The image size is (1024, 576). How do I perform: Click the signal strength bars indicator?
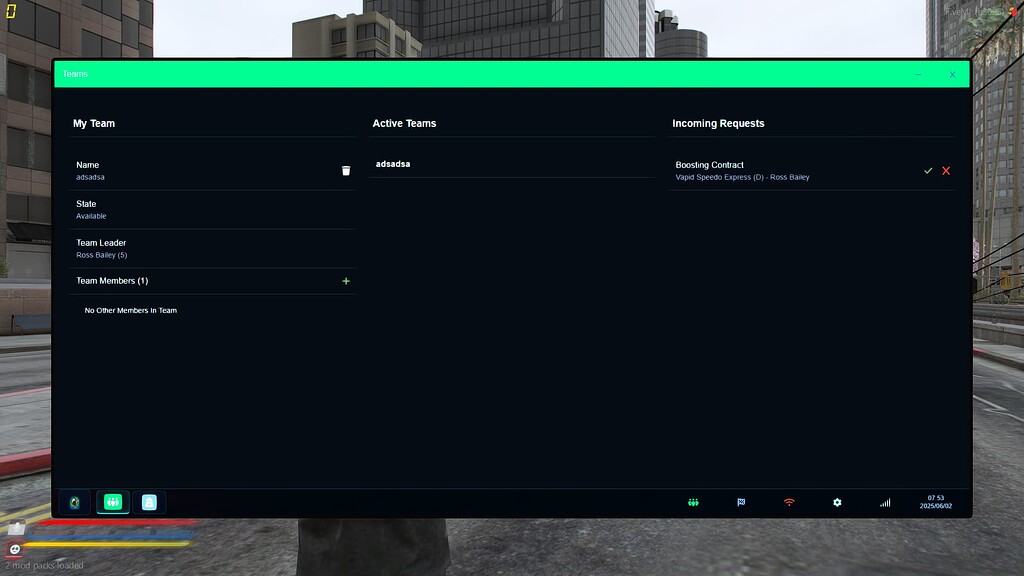[x=885, y=502]
